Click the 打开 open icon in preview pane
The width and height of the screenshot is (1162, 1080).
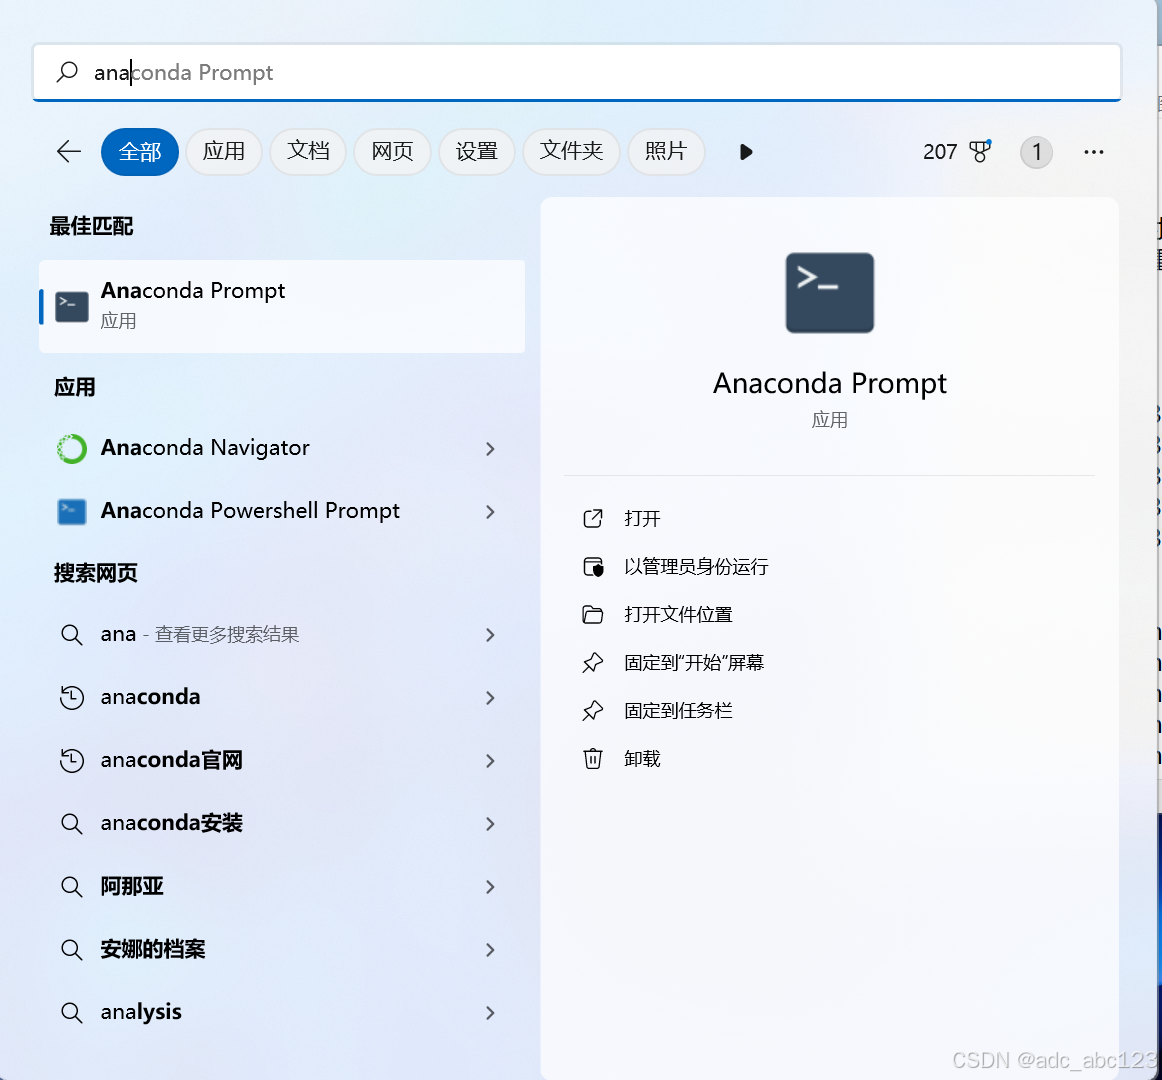(593, 518)
